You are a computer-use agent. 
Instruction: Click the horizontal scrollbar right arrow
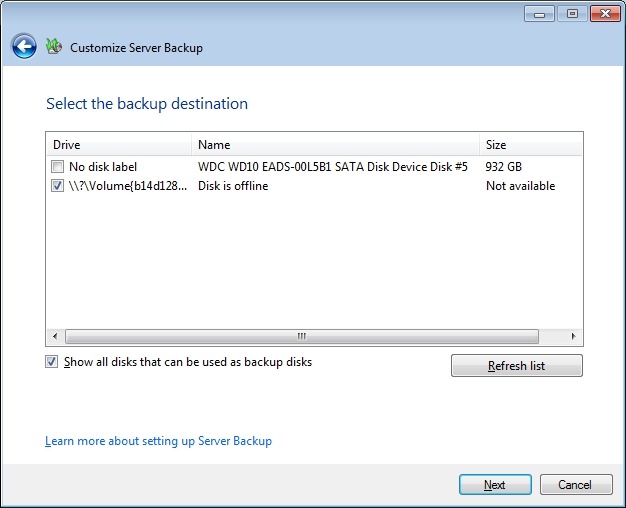pos(573,337)
